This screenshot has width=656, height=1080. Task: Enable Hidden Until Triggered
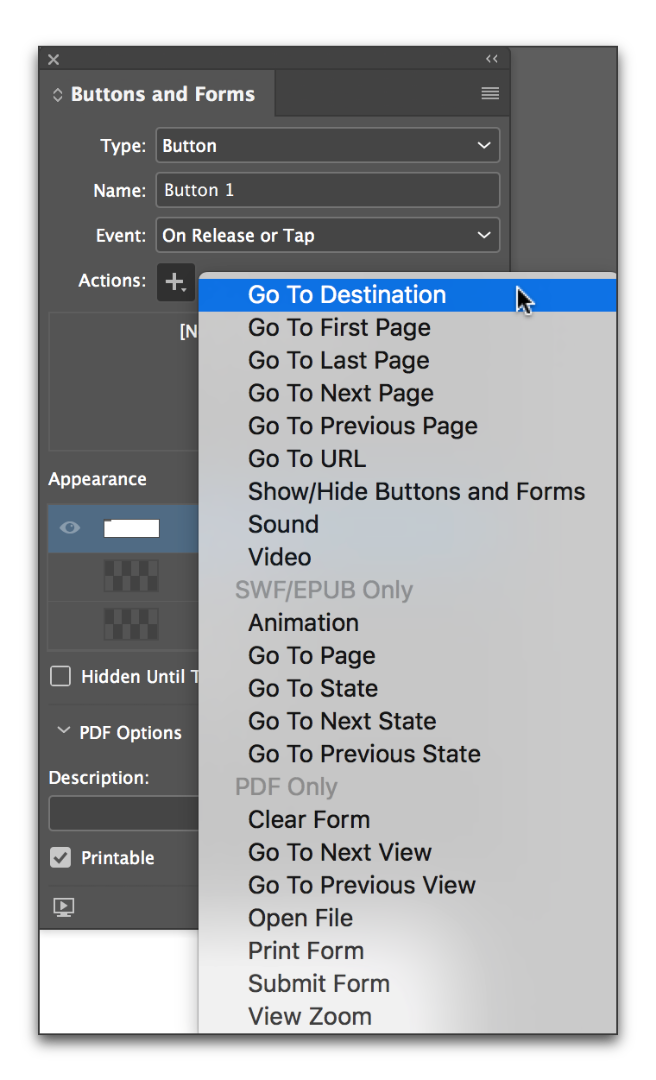pos(62,677)
